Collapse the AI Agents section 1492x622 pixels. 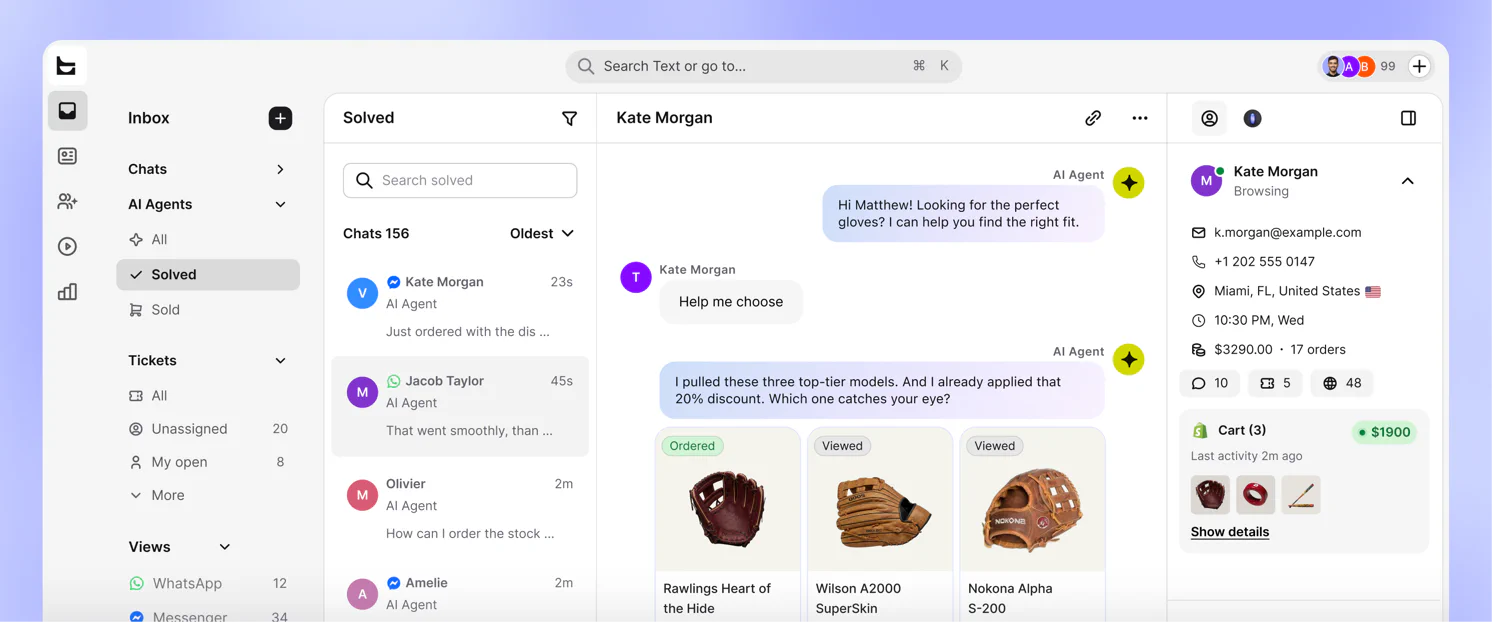tap(280, 204)
